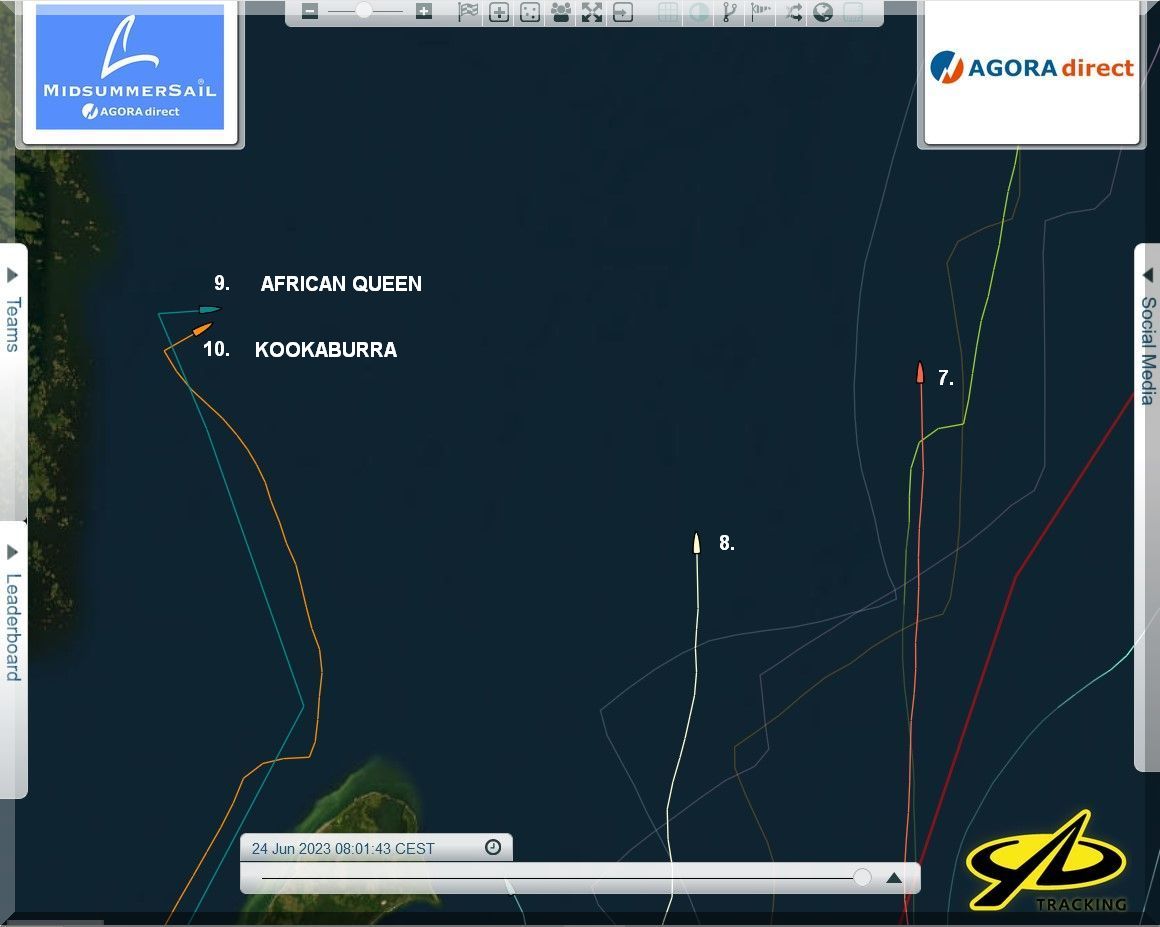
Task: Toggle the wind flag display icon
Action: pyautogui.click(x=761, y=12)
